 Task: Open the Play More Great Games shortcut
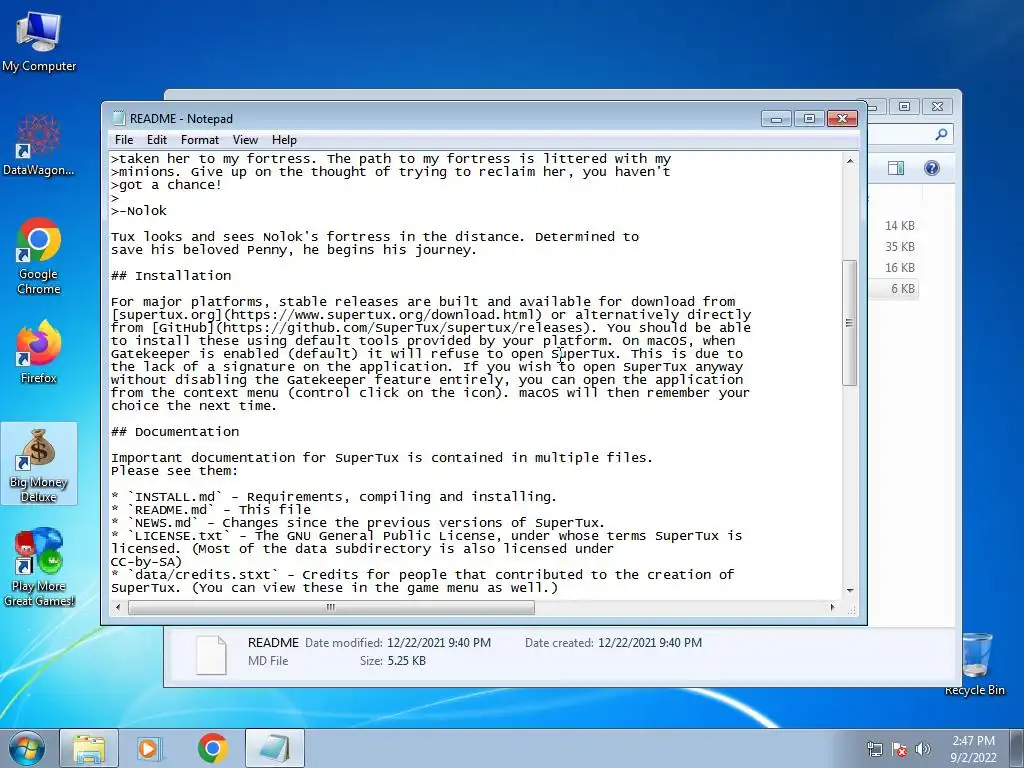point(39,567)
